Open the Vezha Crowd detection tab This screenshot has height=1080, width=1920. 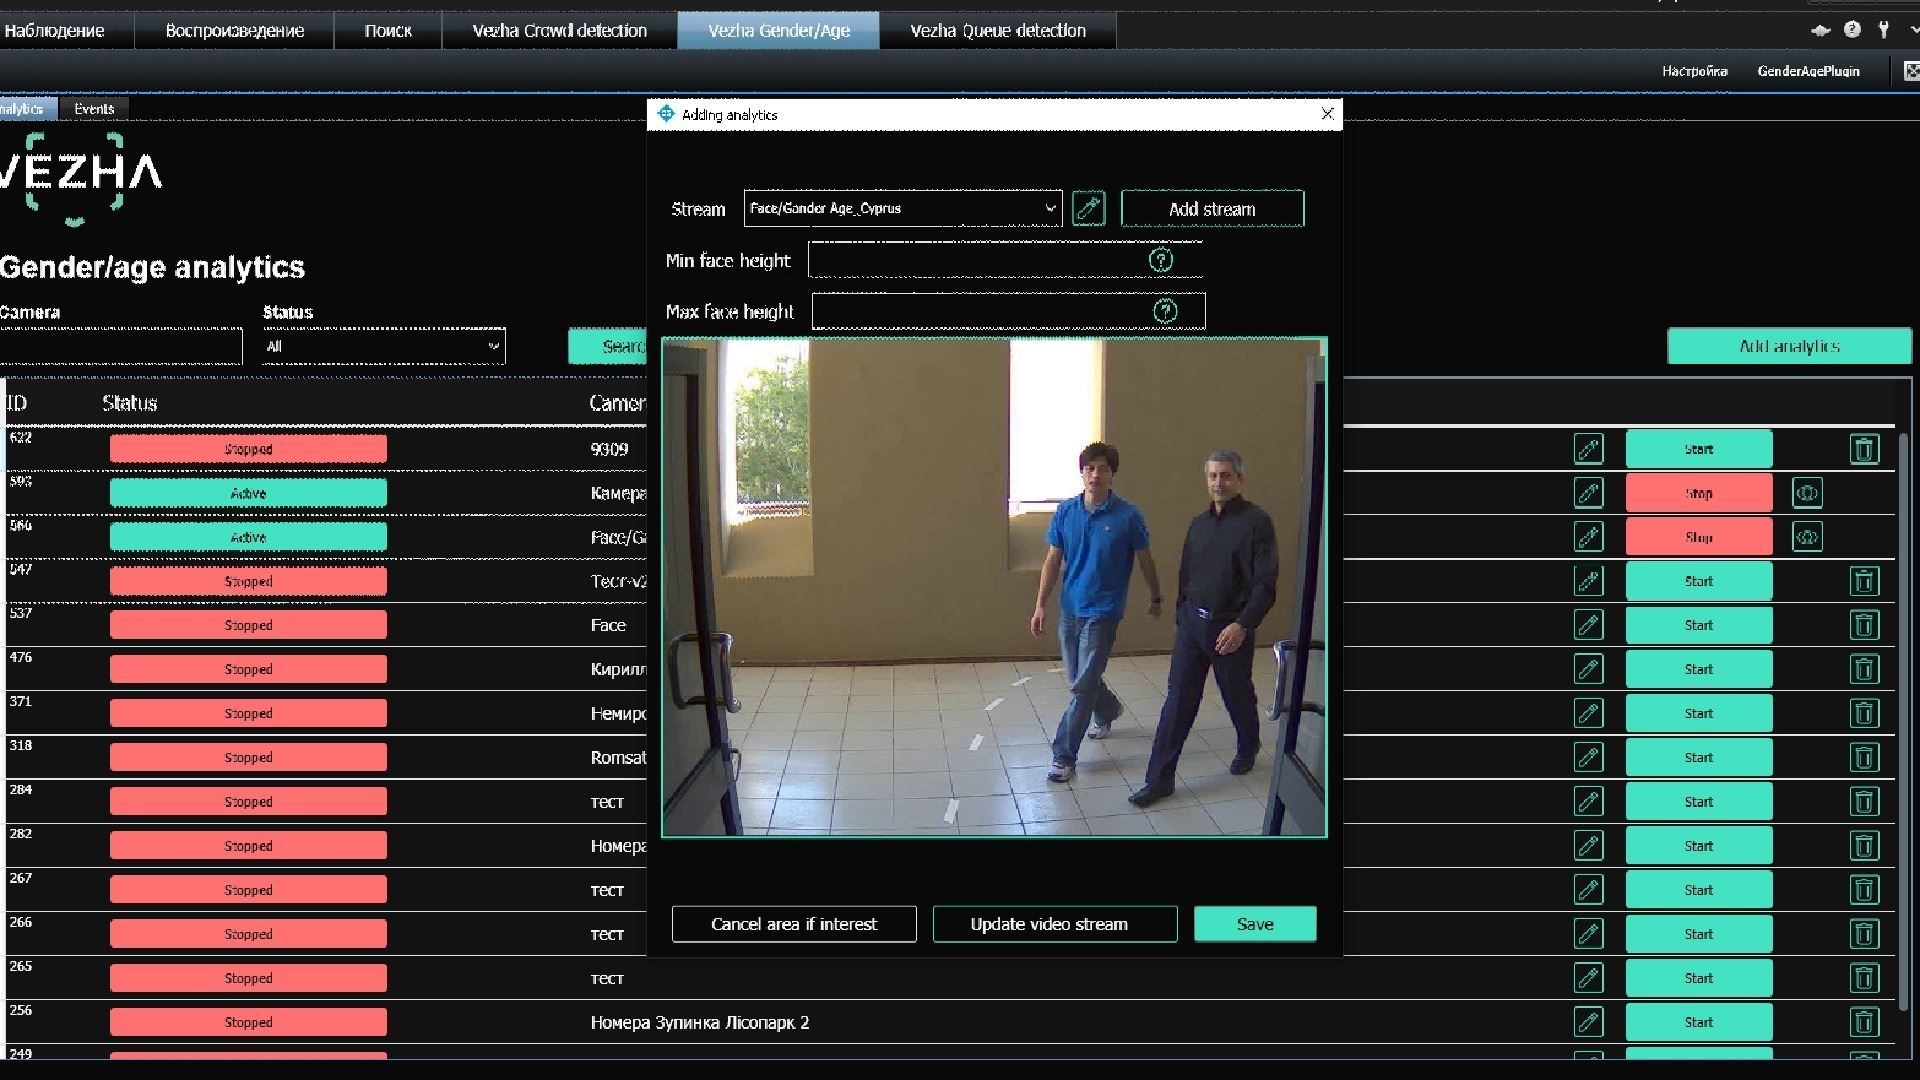[x=559, y=31]
